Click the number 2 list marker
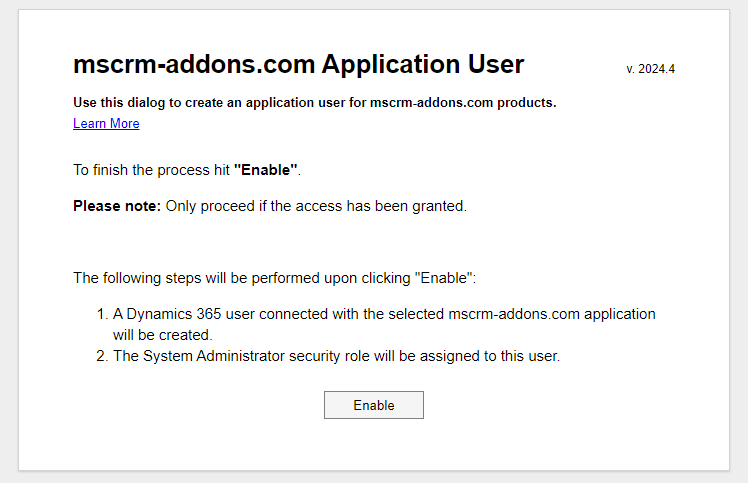 pos(102,356)
